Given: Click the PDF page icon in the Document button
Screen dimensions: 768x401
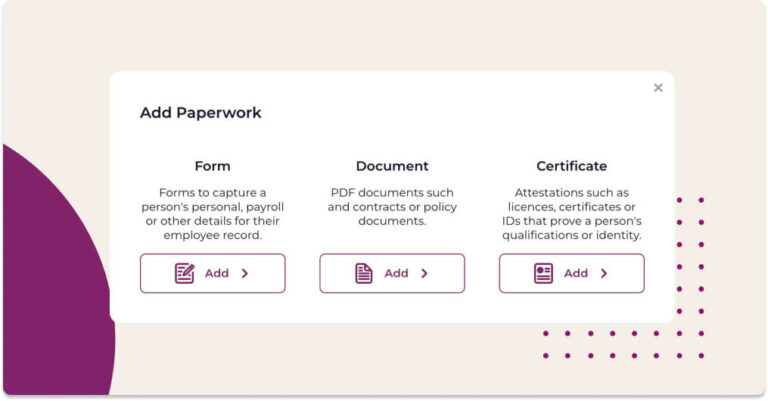Looking at the screenshot, I should click(364, 273).
